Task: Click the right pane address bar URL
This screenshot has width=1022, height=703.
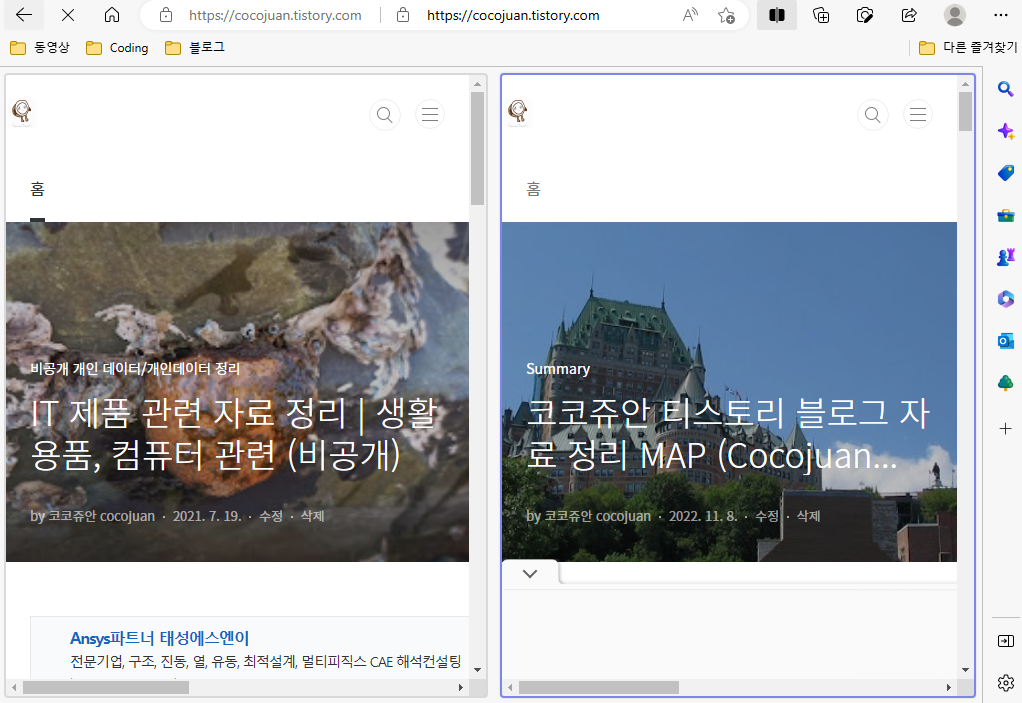Action: click(x=513, y=15)
